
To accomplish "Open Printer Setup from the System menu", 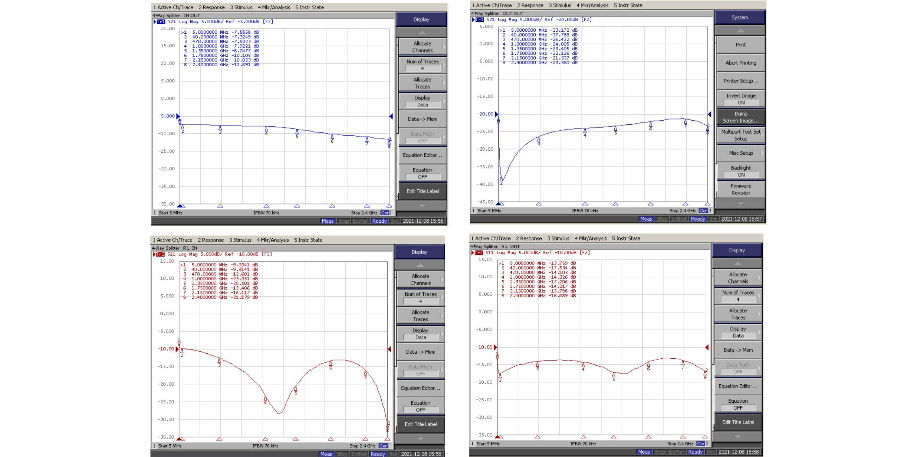I will (x=739, y=80).
